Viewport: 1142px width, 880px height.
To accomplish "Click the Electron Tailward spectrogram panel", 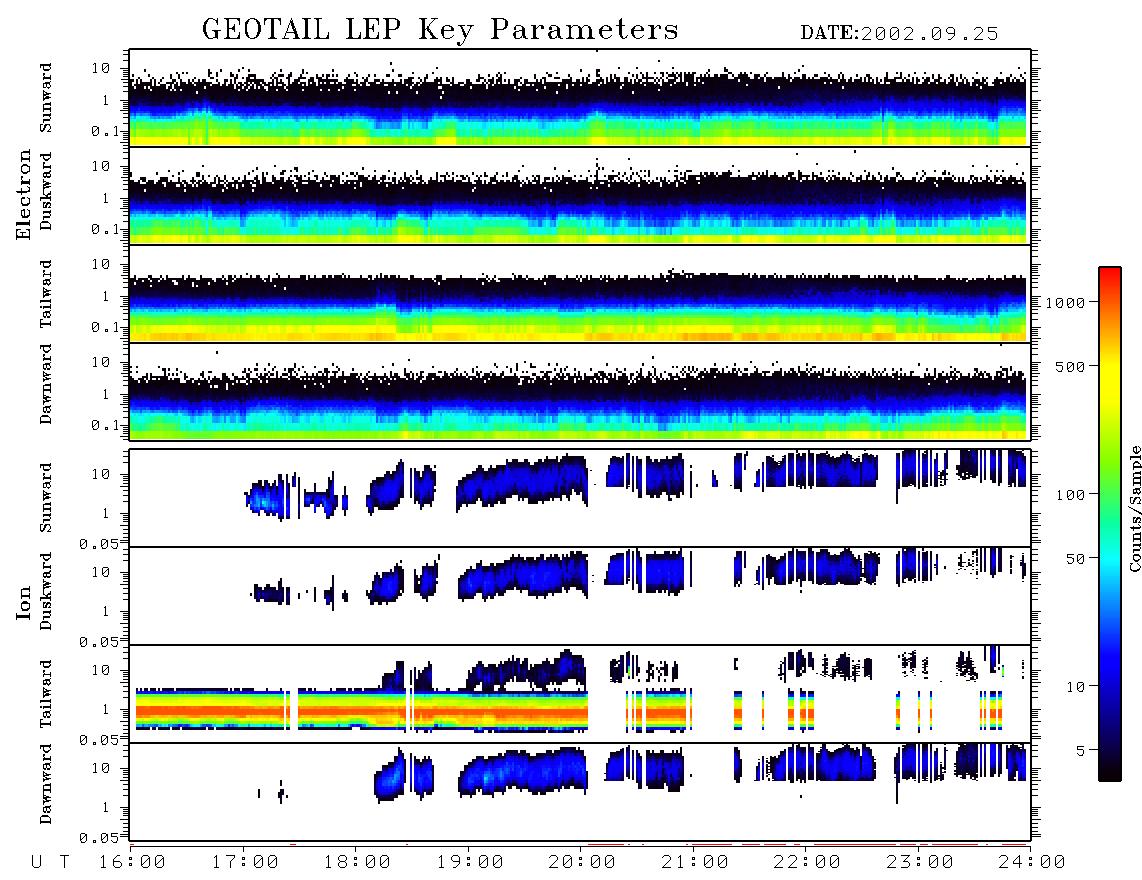I will (x=580, y=294).
